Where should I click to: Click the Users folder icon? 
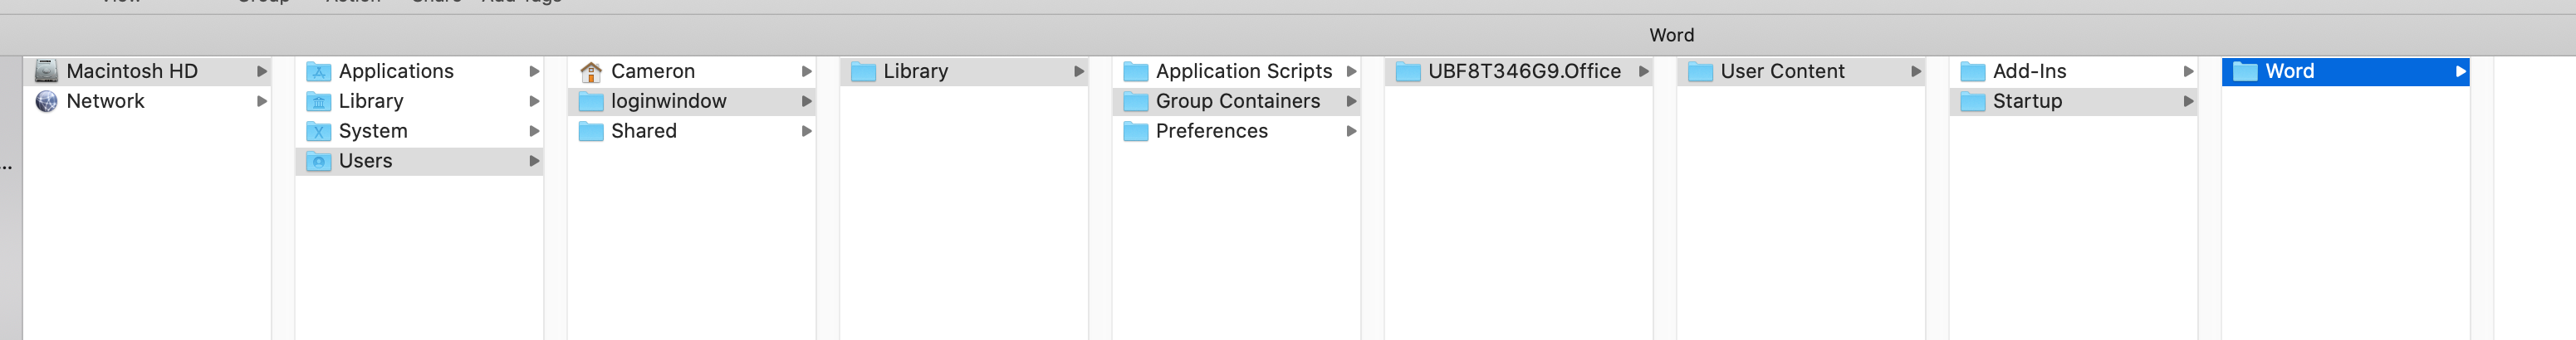point(318,161)
